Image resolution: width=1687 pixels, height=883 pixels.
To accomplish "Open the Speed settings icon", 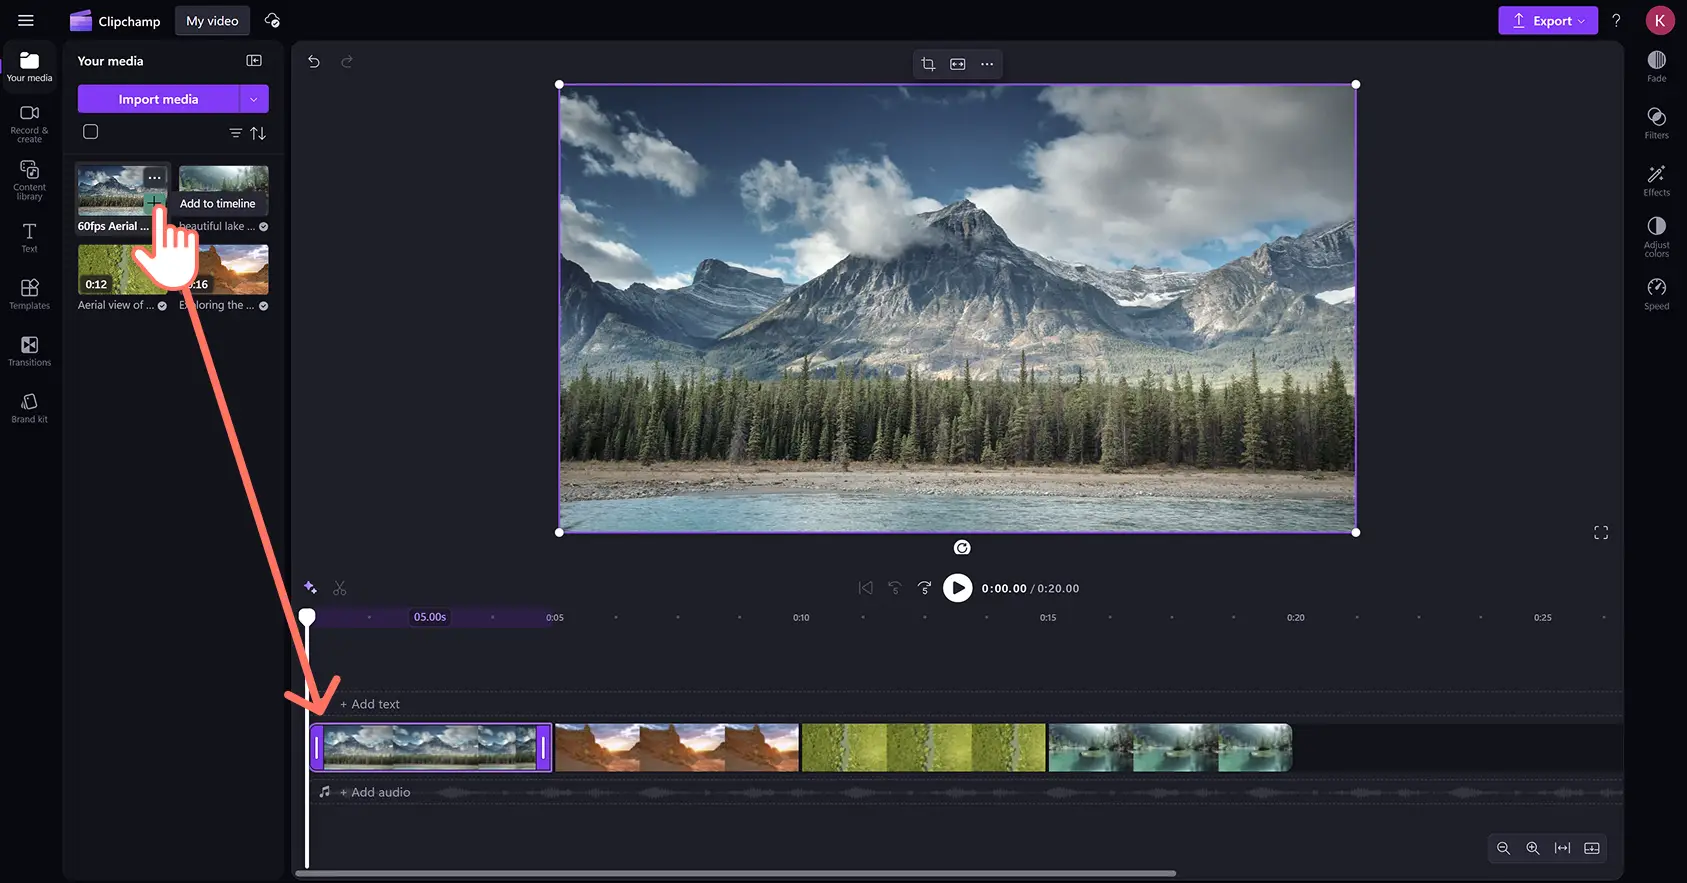I will coord(1656,293).
